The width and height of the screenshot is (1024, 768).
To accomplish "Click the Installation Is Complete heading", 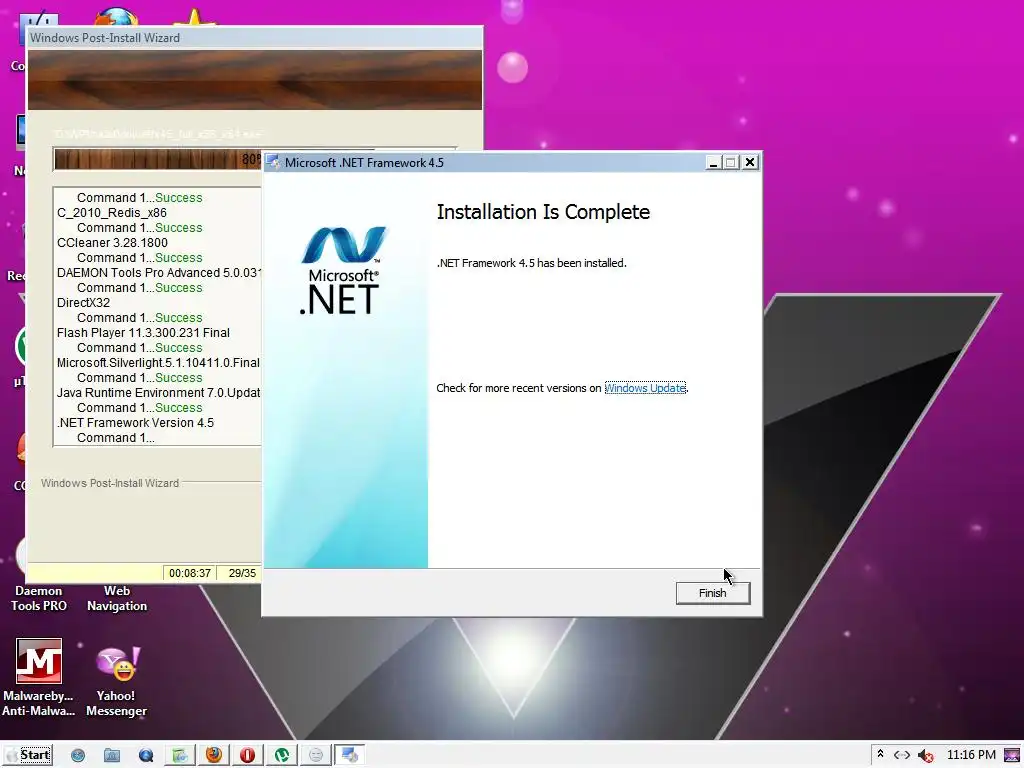I will tap(543, 212).
